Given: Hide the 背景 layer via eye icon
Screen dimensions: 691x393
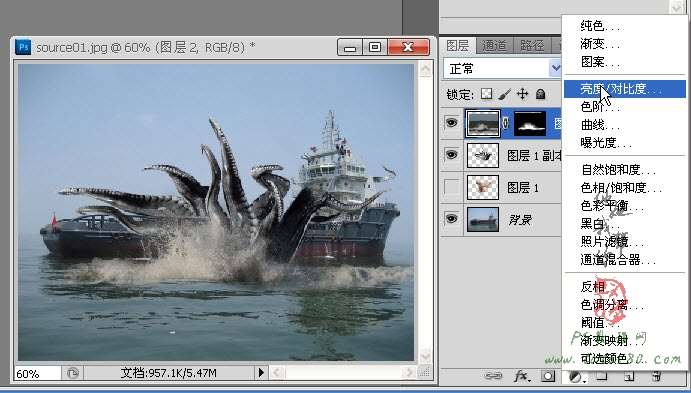Looking at the screenshot, I should (451, 219).
